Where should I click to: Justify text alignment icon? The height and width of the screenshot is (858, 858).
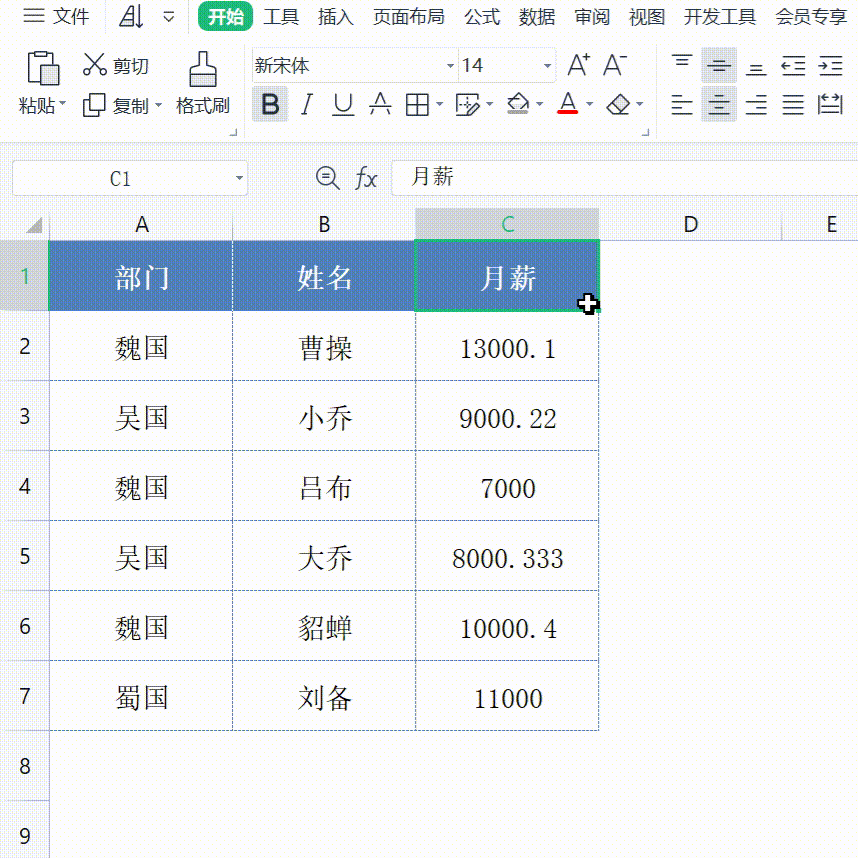coord(793,104)
